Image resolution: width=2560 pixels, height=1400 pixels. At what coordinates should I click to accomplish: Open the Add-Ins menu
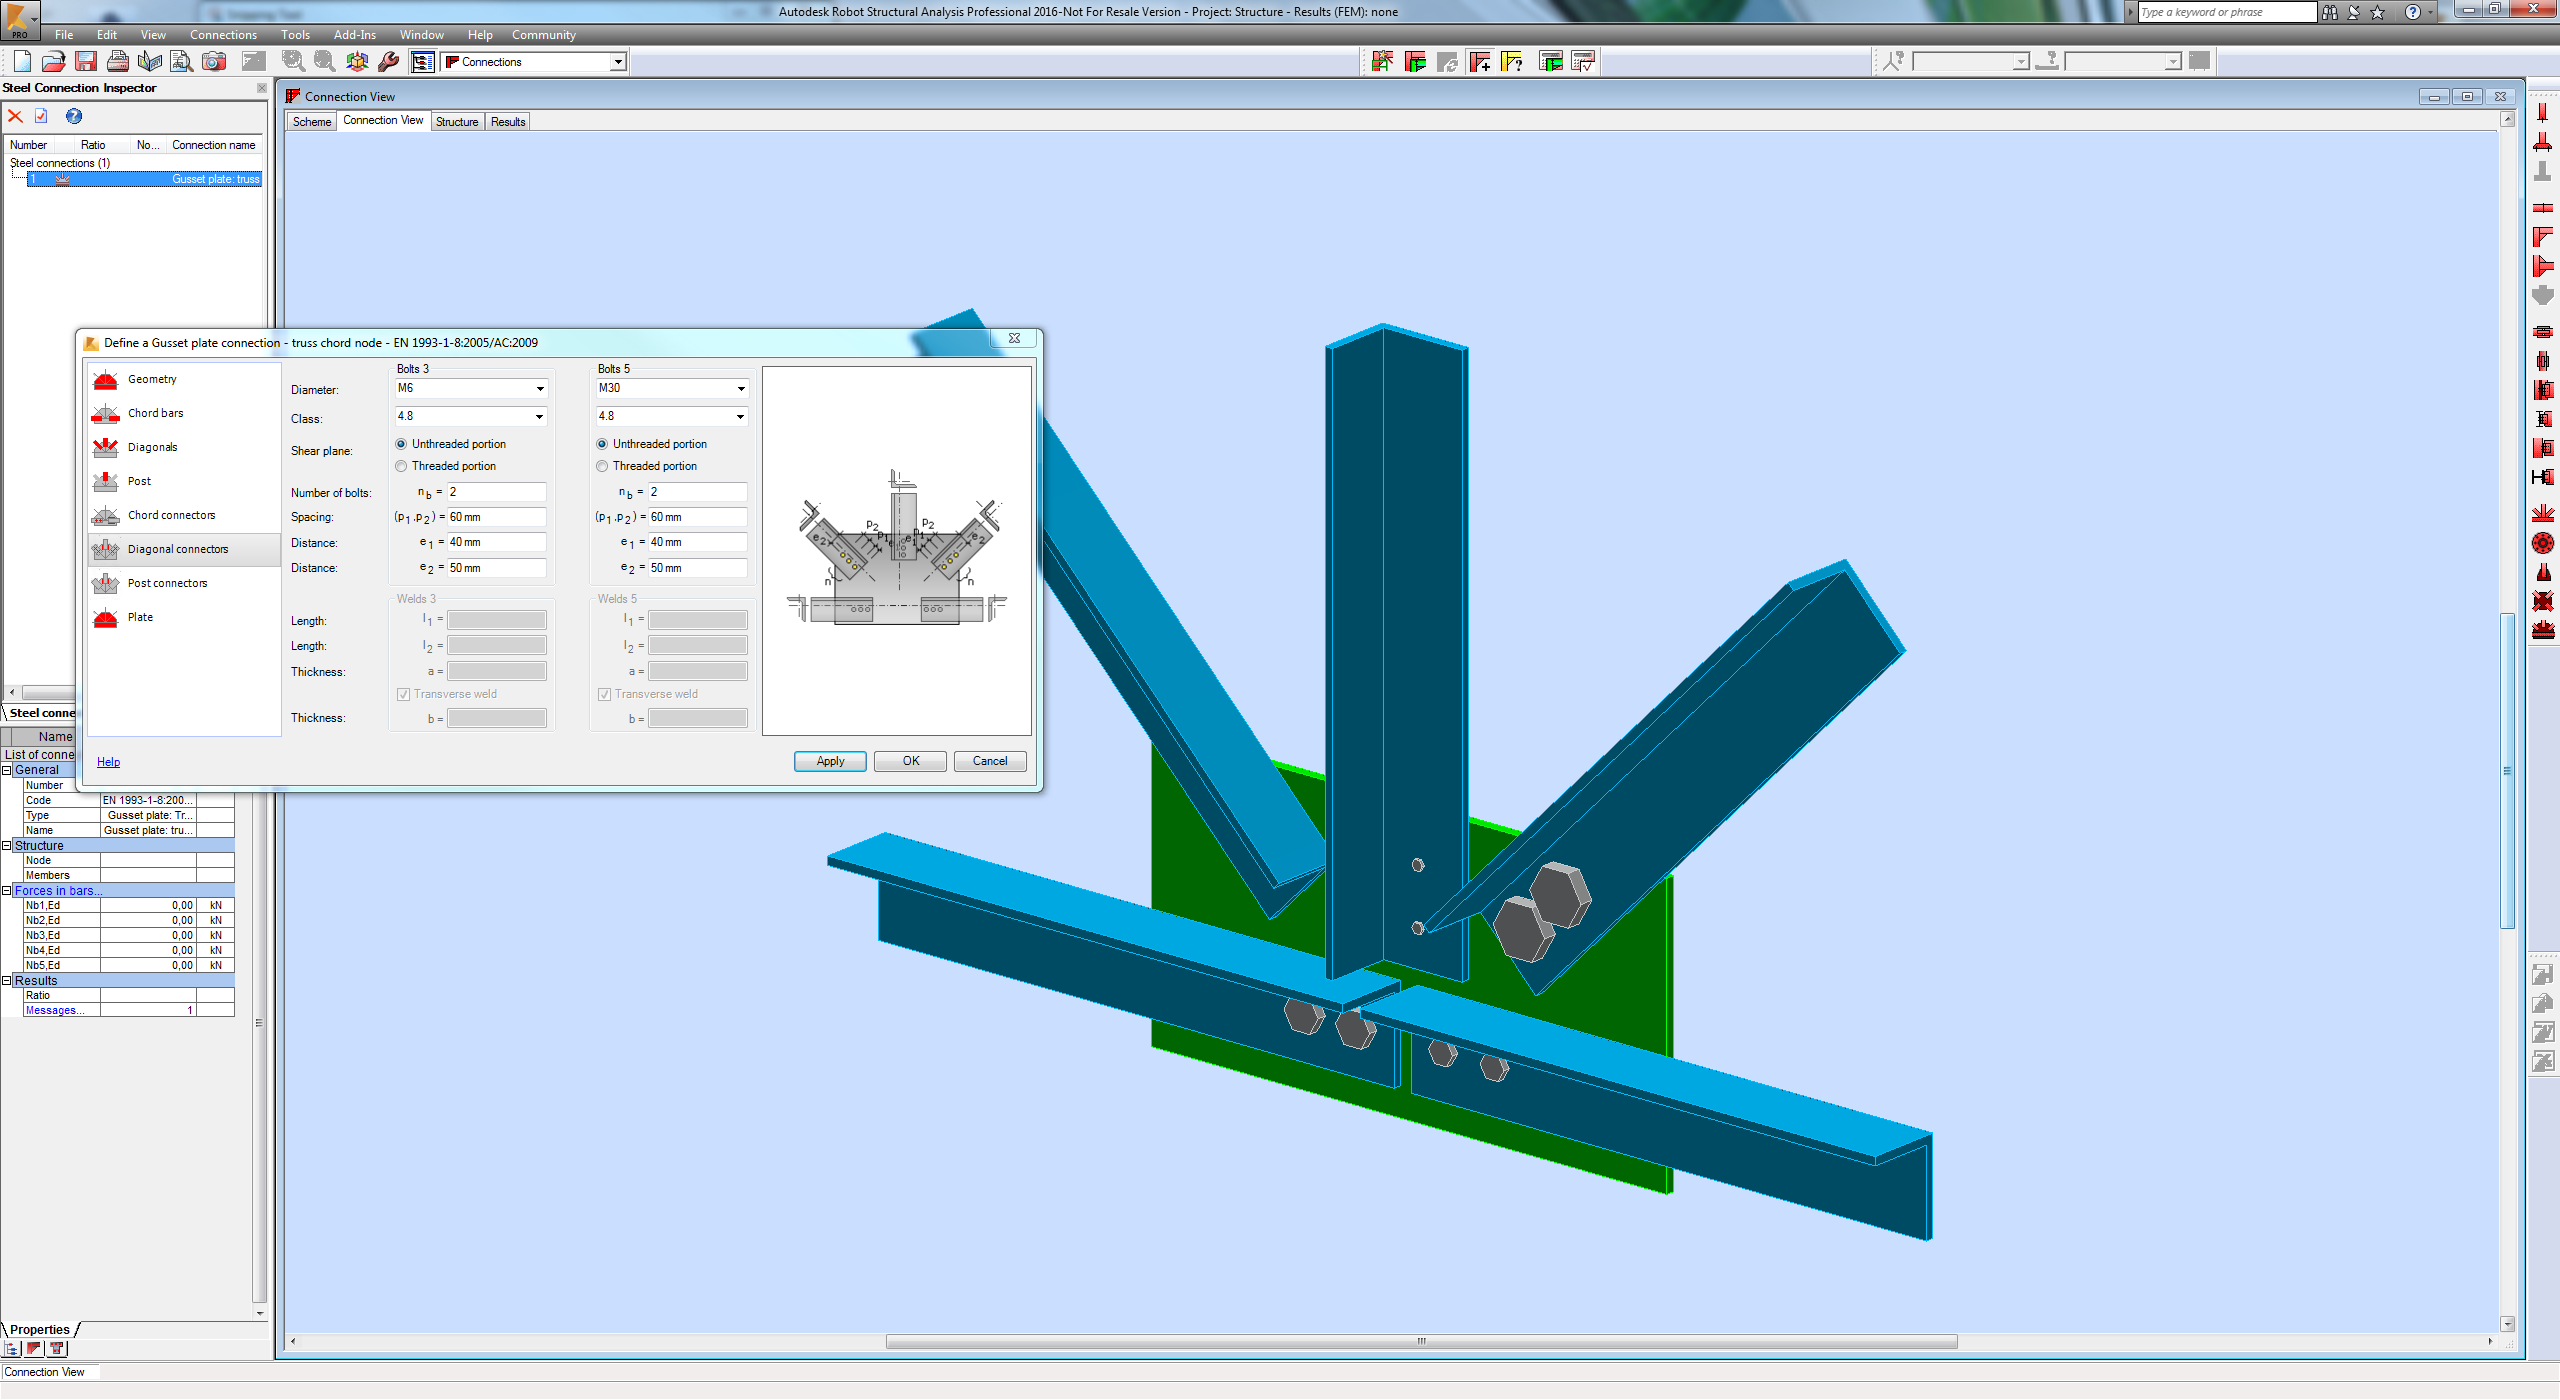click(355, 35)
